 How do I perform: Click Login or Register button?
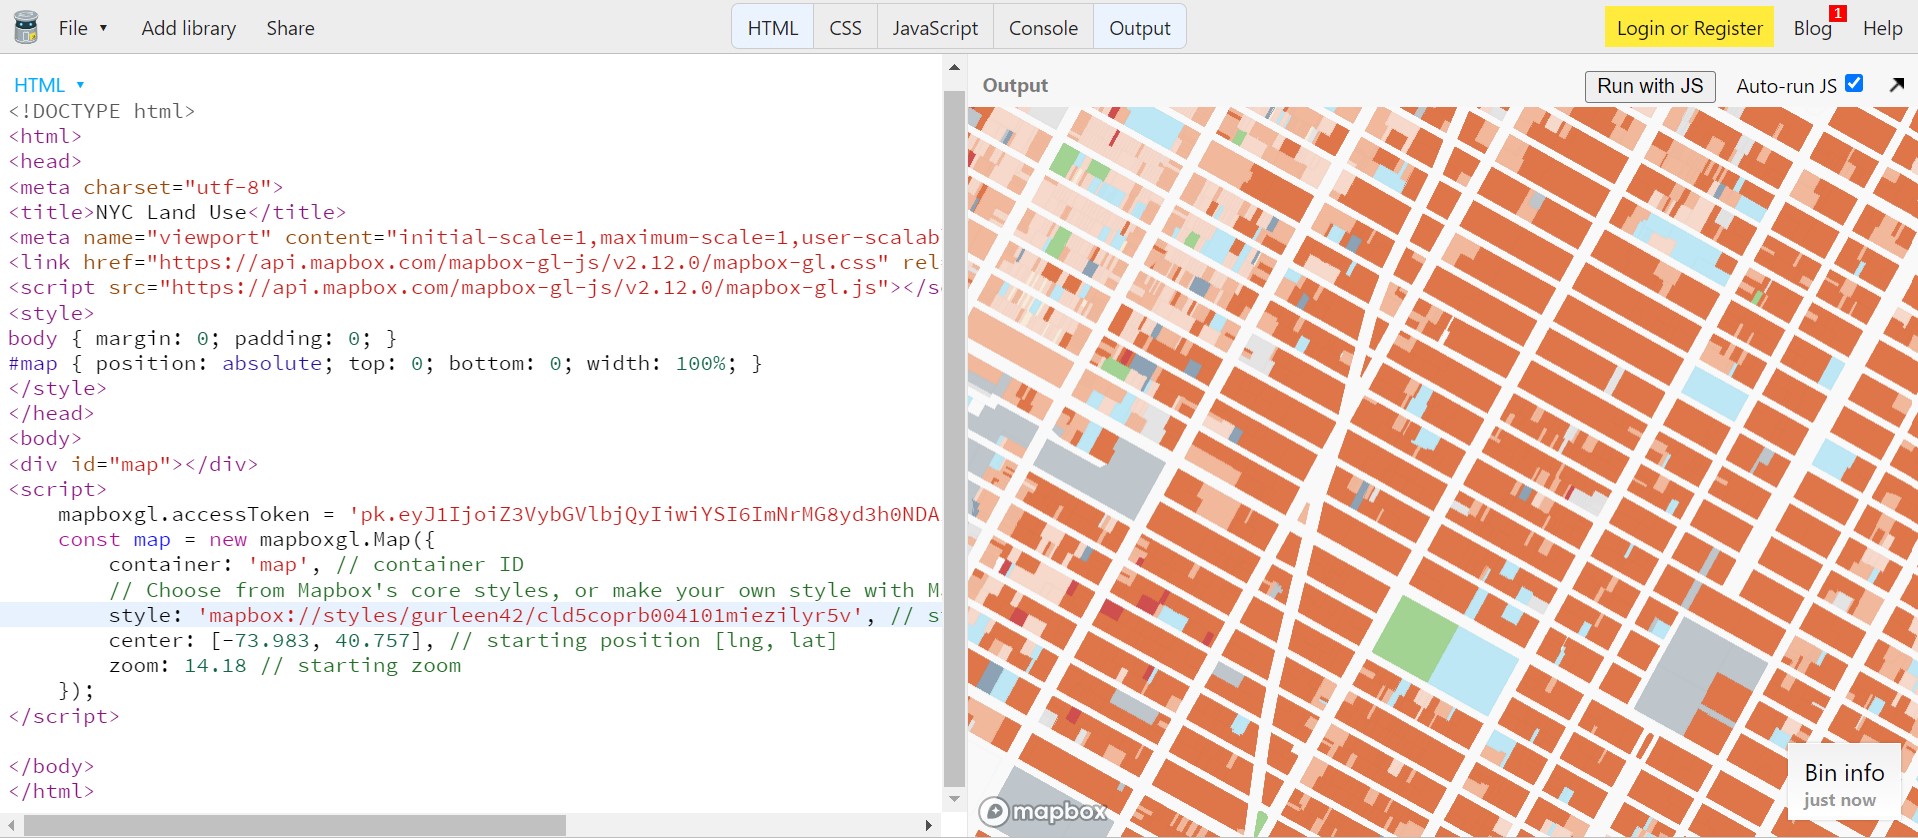tap(1689, 28)
